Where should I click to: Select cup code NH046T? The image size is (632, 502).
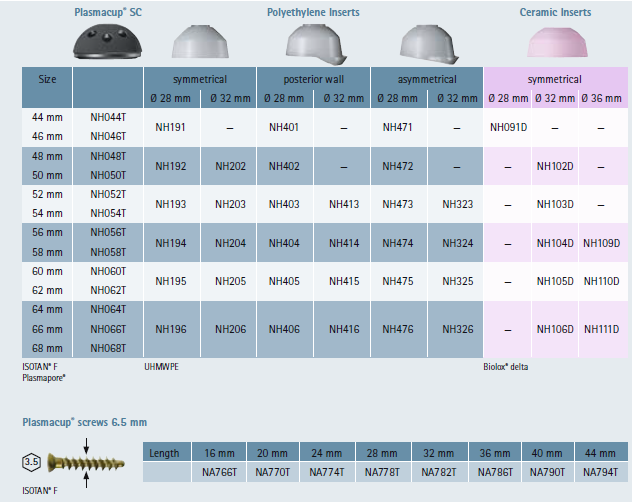pyautogui.click(x=108, y=136)
